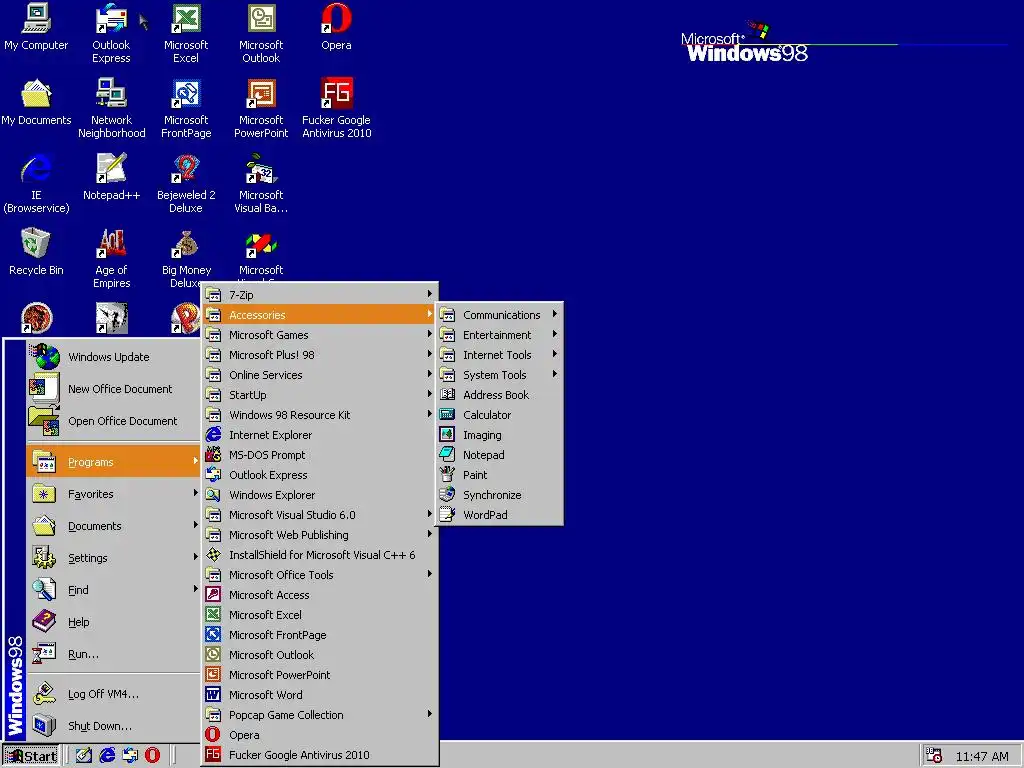Expand Windows 98 Resource Kit folder
This screenshot has width=1024, height=768.
(319, 415)
